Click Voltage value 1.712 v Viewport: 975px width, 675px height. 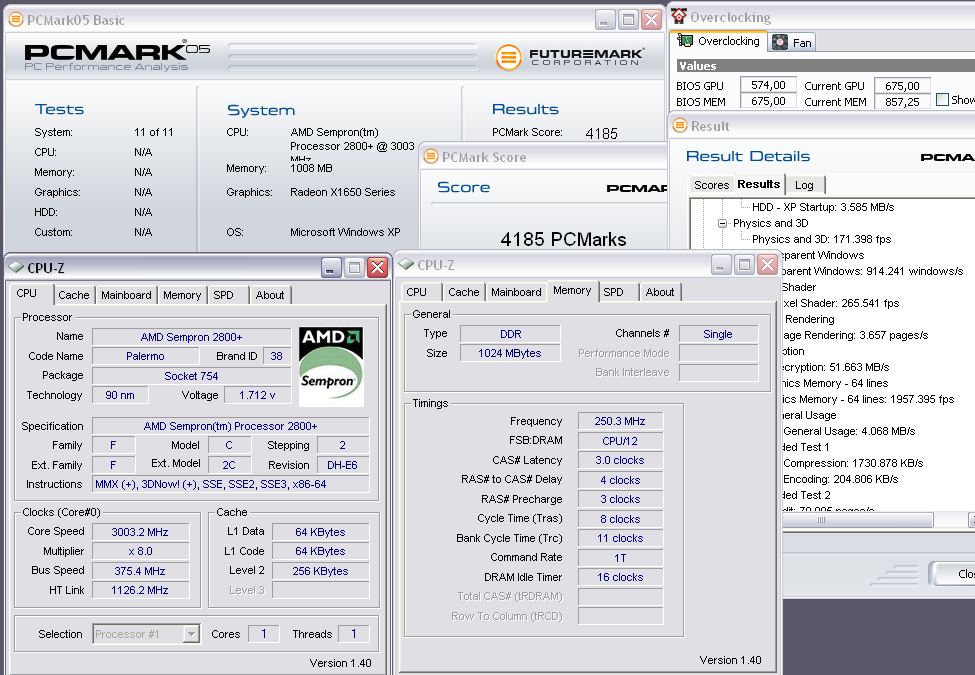[257, 395]
